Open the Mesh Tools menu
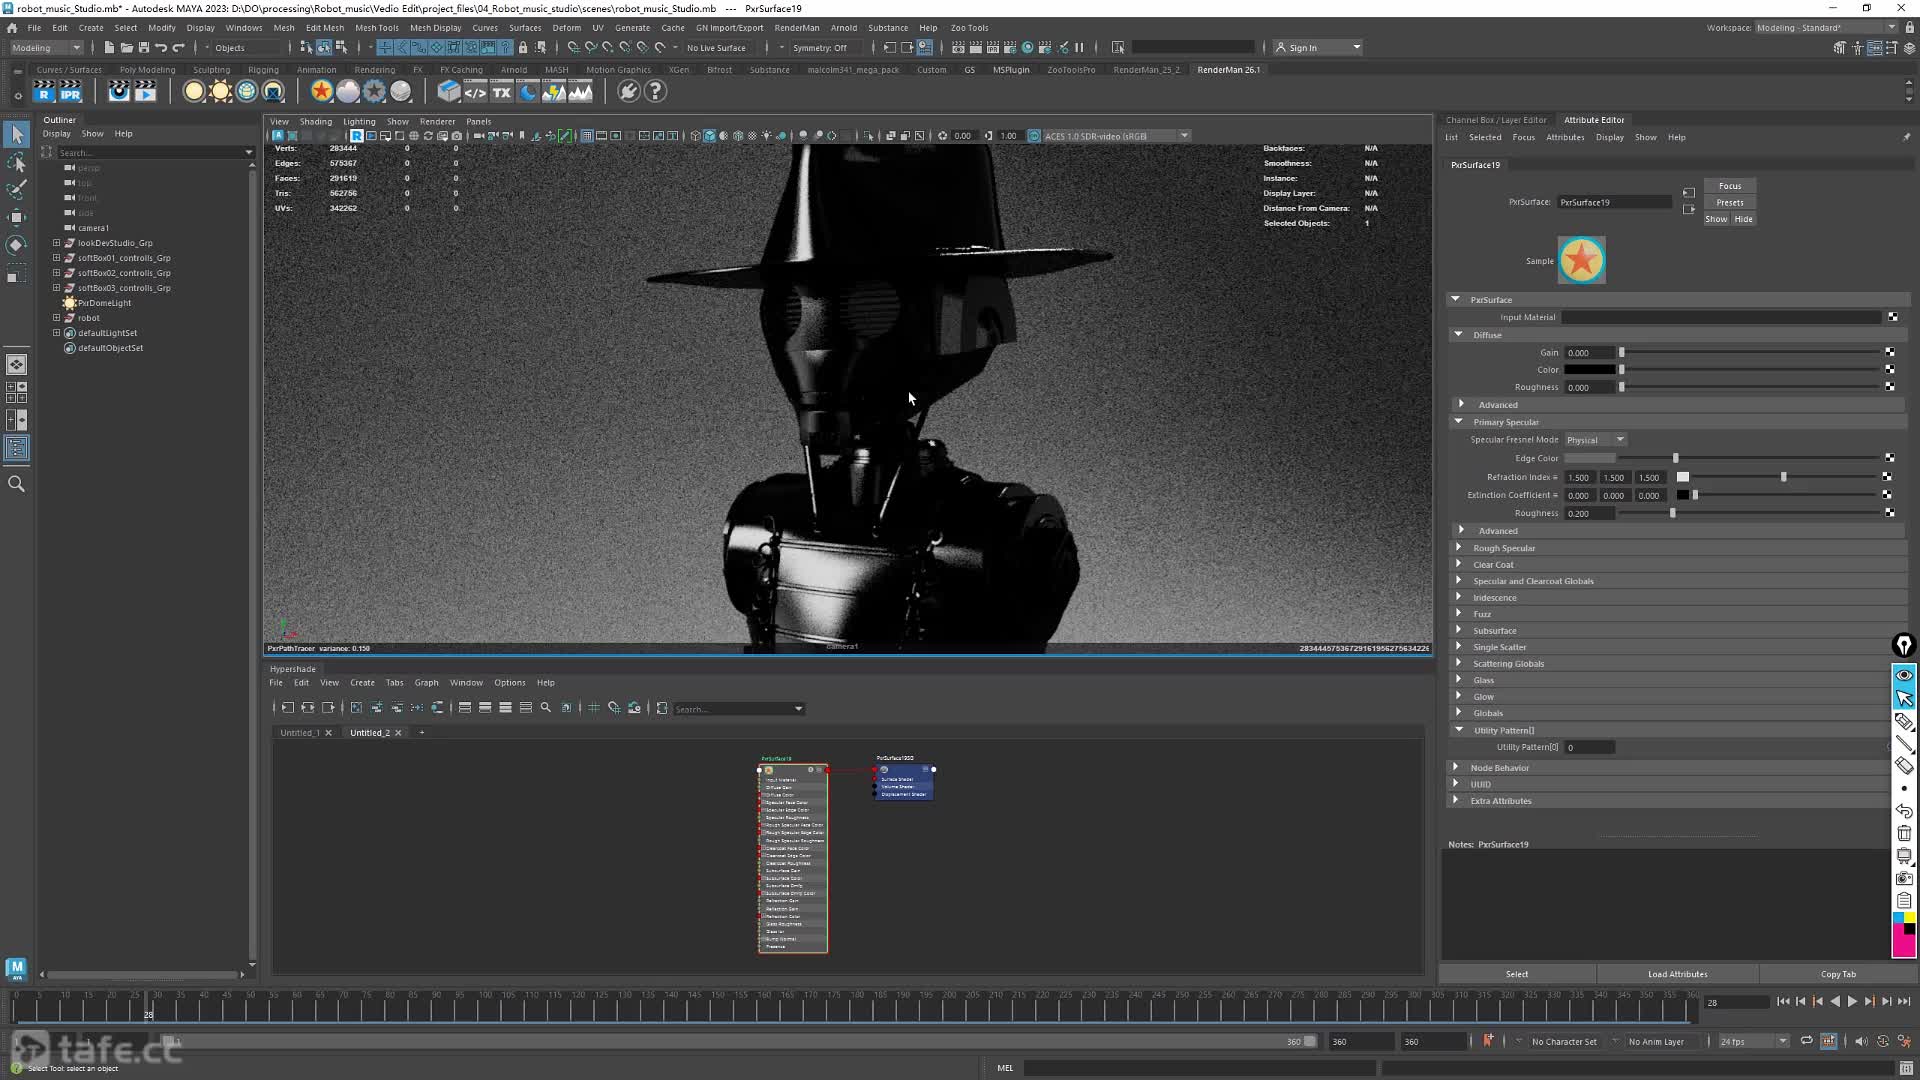The image size is (1920, 1080). coord(376,28)
